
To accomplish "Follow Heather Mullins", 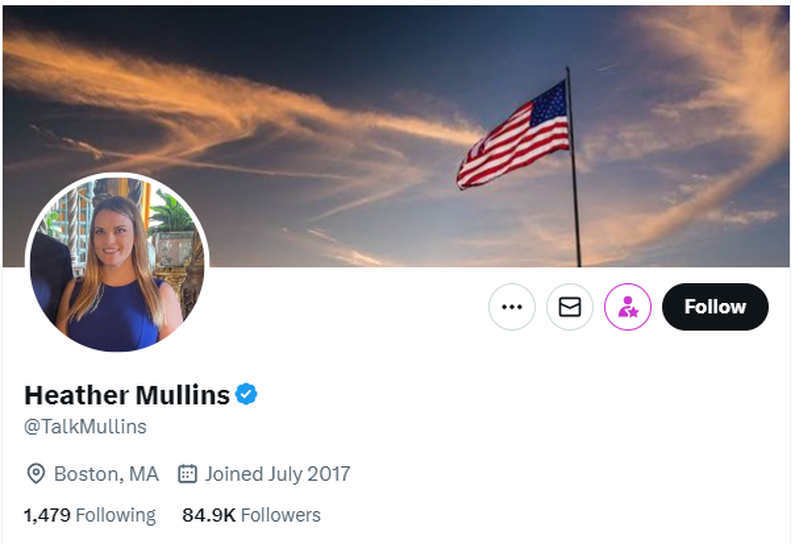I will [x=715, y=307].
